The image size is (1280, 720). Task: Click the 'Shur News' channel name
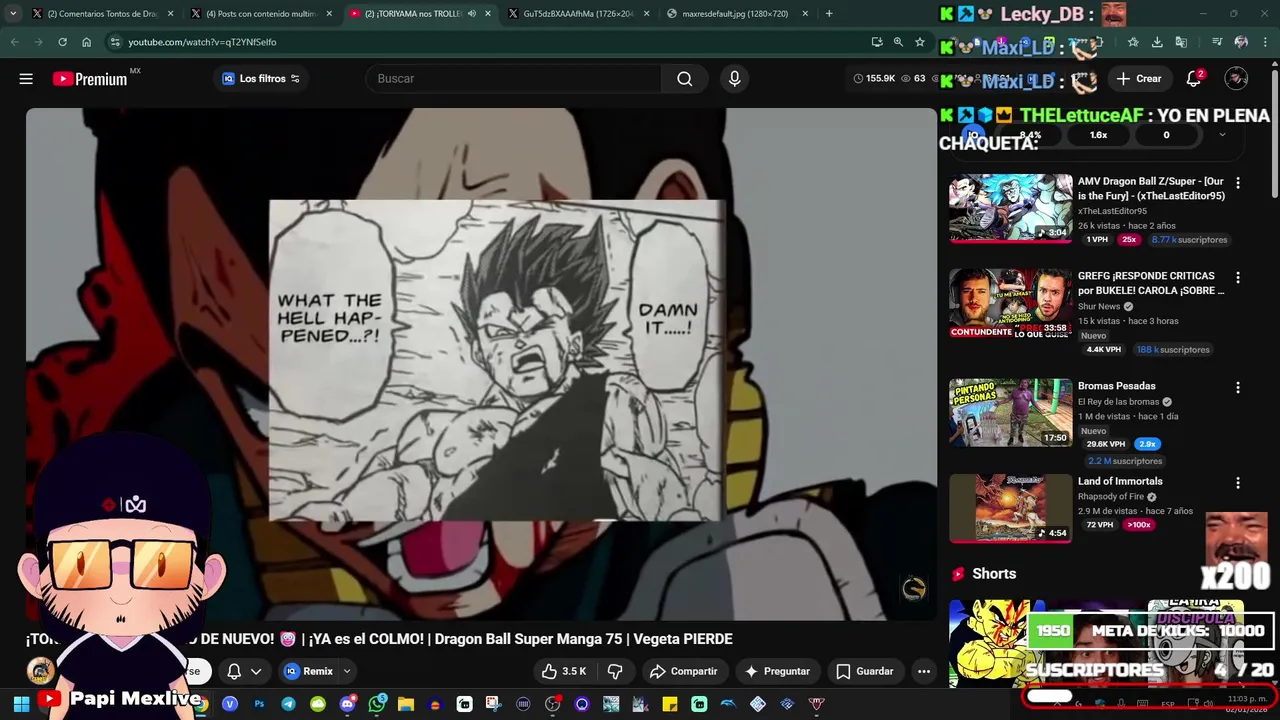(1099, 307)
